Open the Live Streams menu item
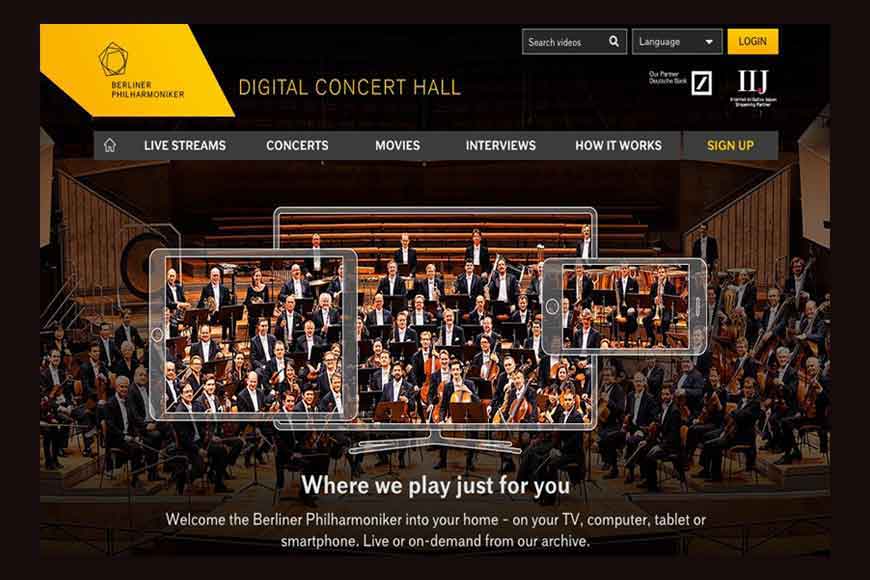This screenshot has width=870, height=580. [x=185, y=145]
